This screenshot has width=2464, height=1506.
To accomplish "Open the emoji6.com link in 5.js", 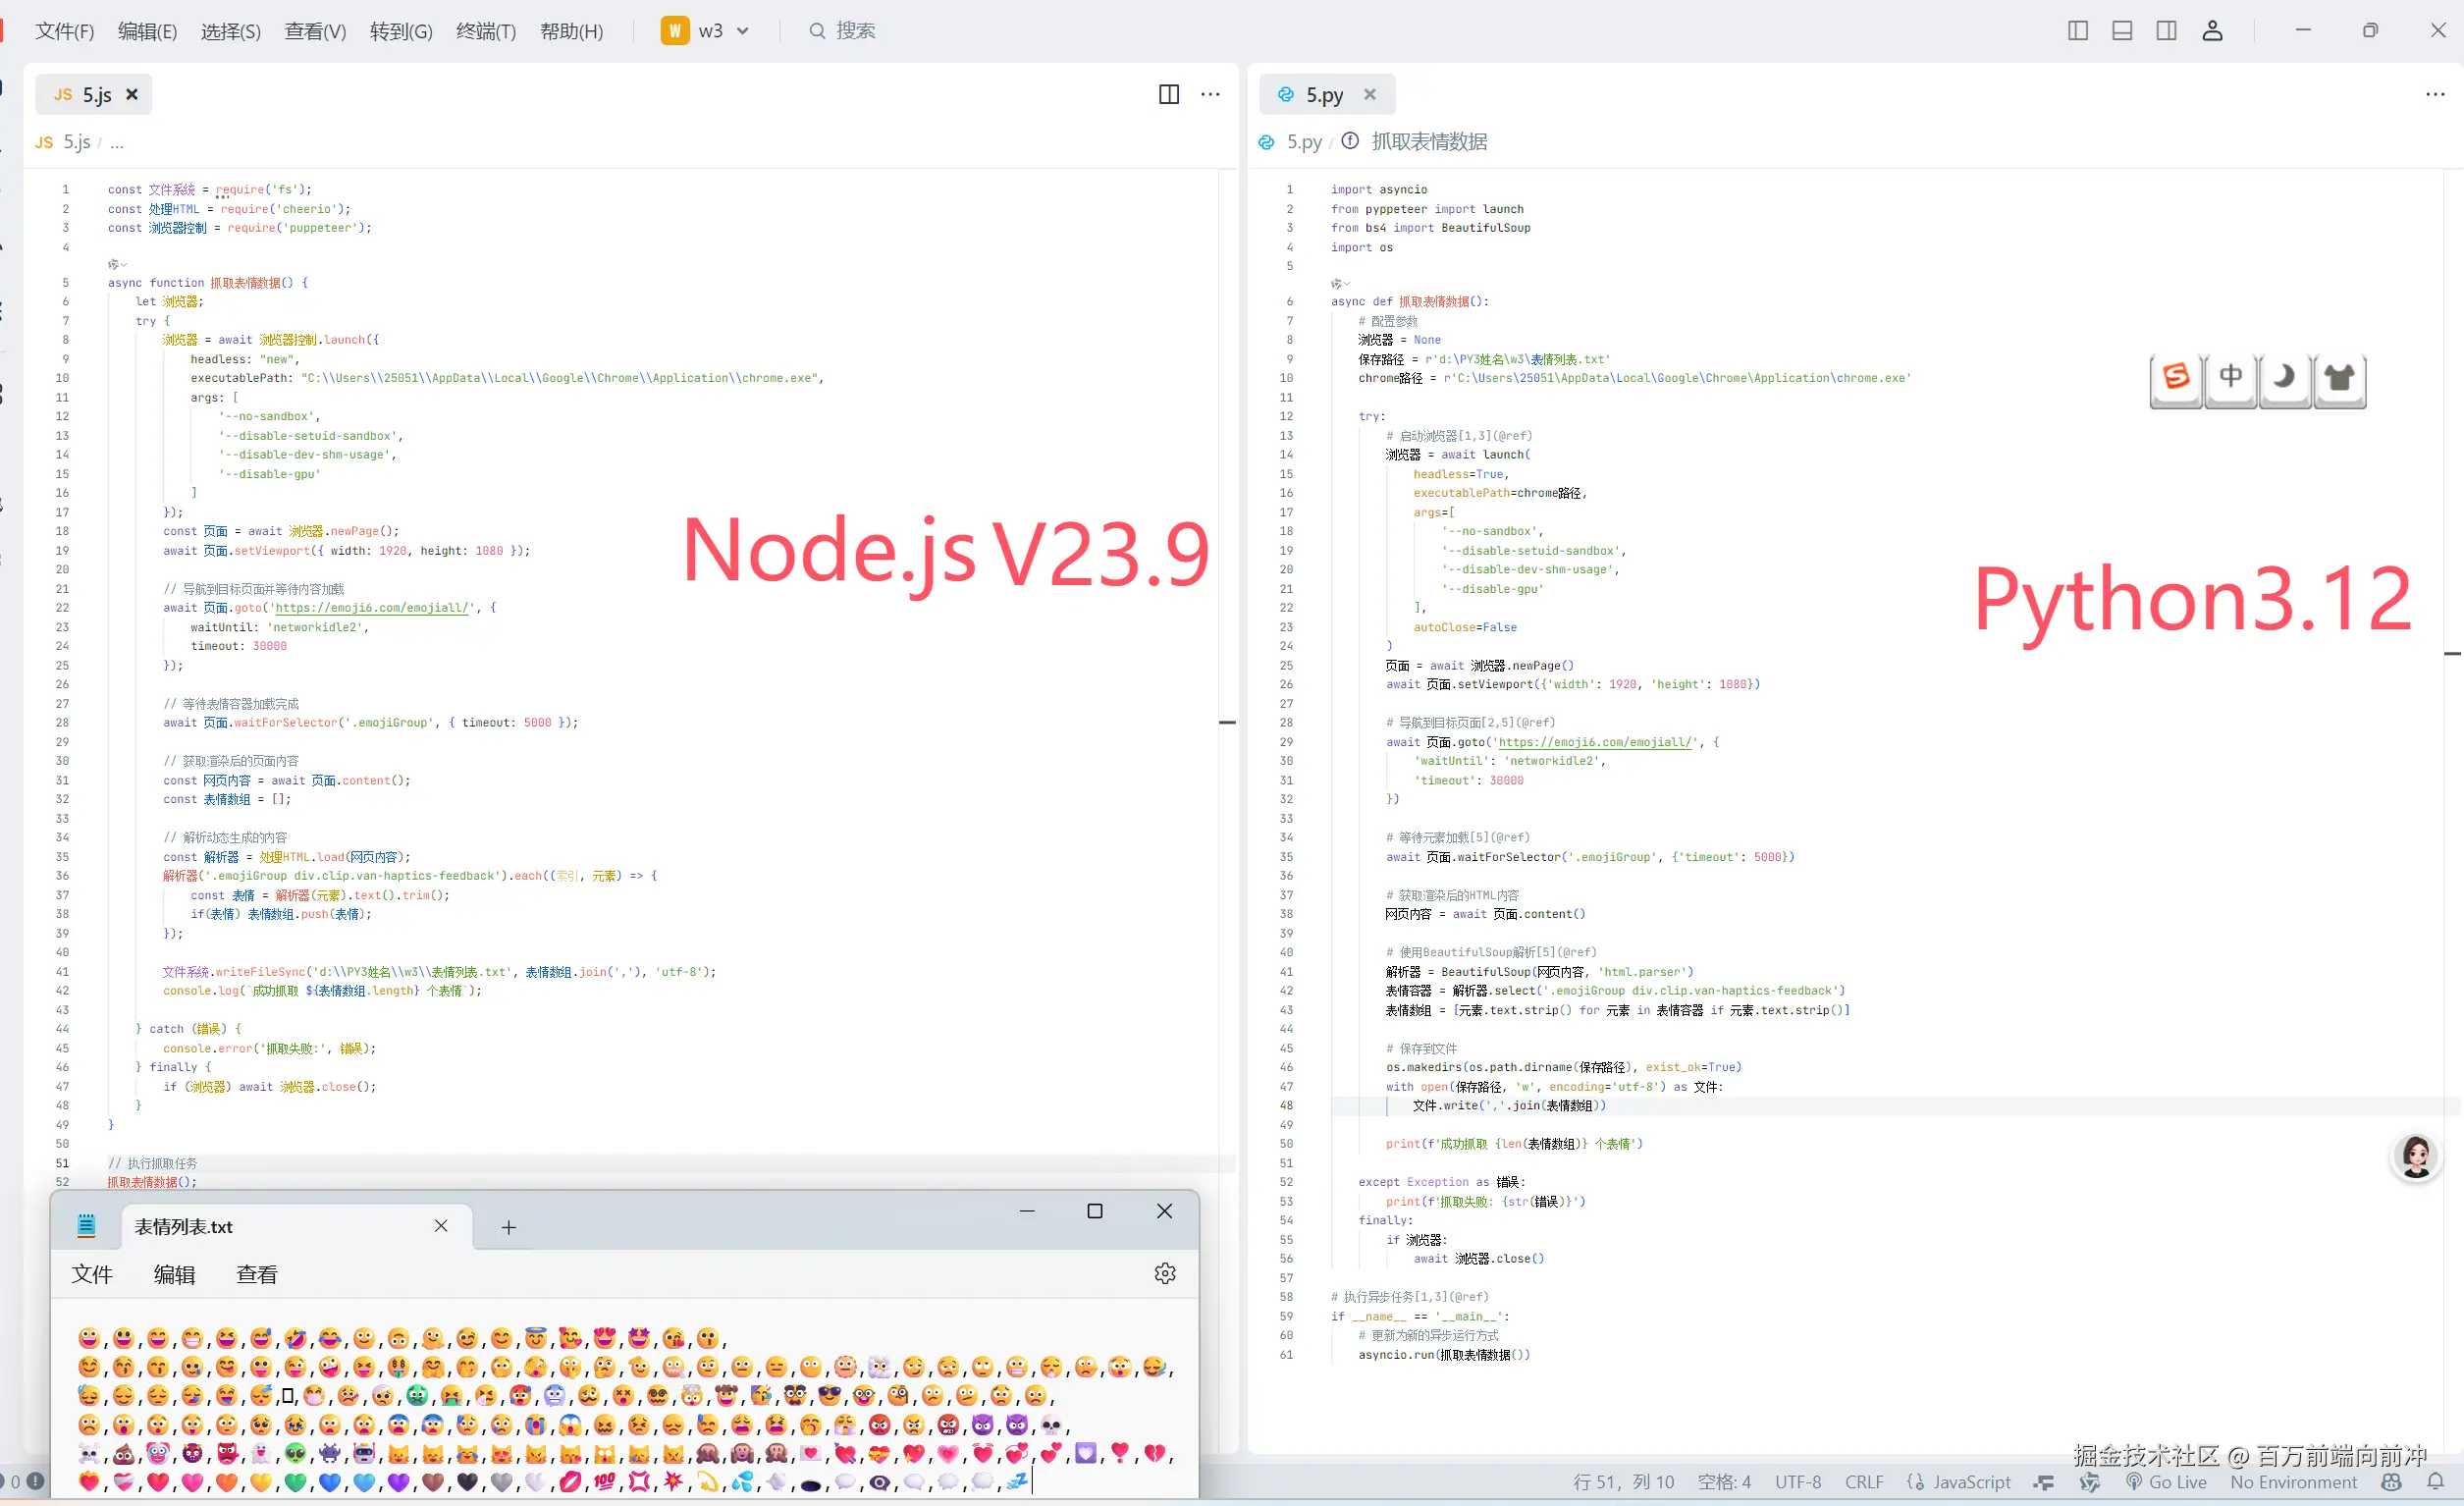I will (372, 608).
